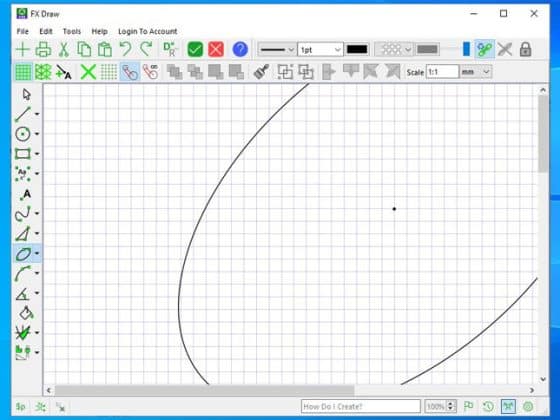Click the group objects button

coord(285,72)
